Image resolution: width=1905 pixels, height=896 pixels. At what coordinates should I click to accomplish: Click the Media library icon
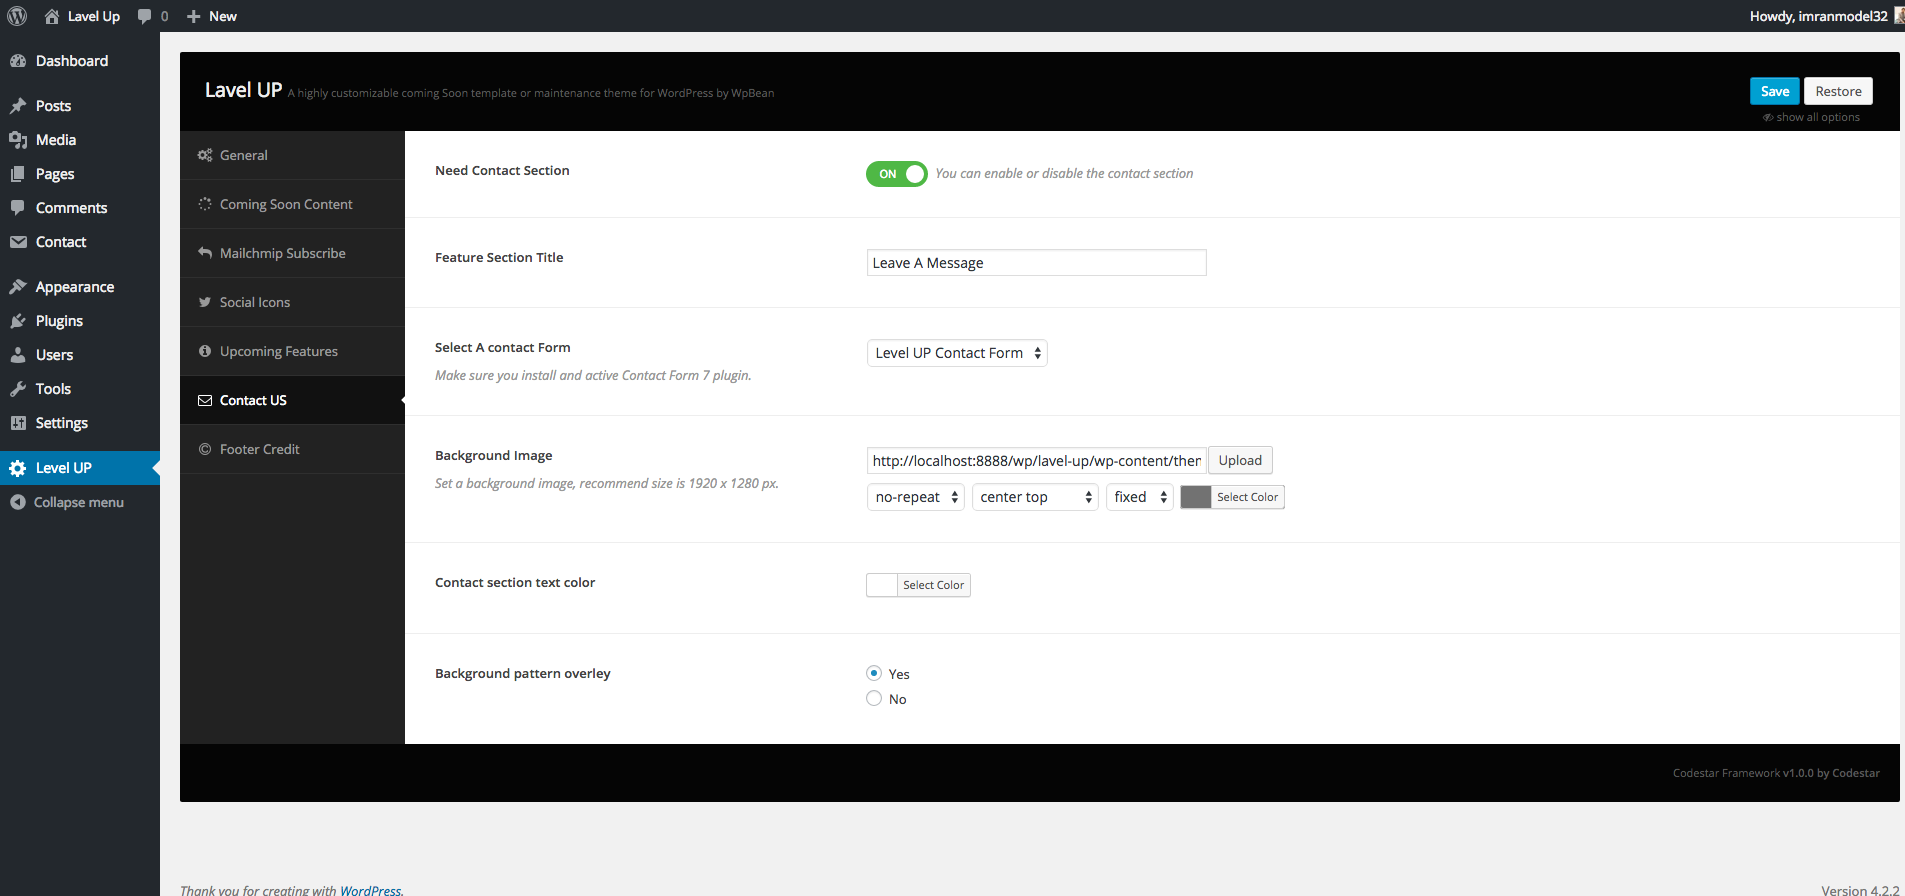(x=18, y=140)
